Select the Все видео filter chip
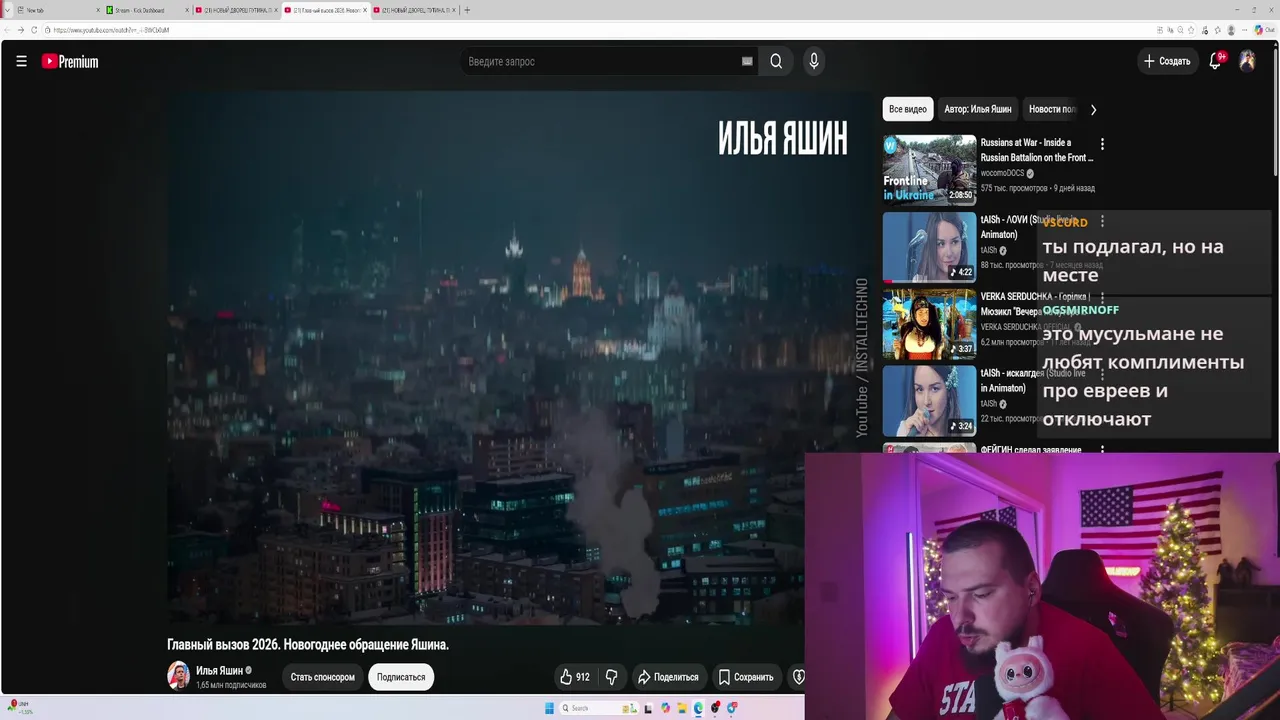 pos(908,109)
